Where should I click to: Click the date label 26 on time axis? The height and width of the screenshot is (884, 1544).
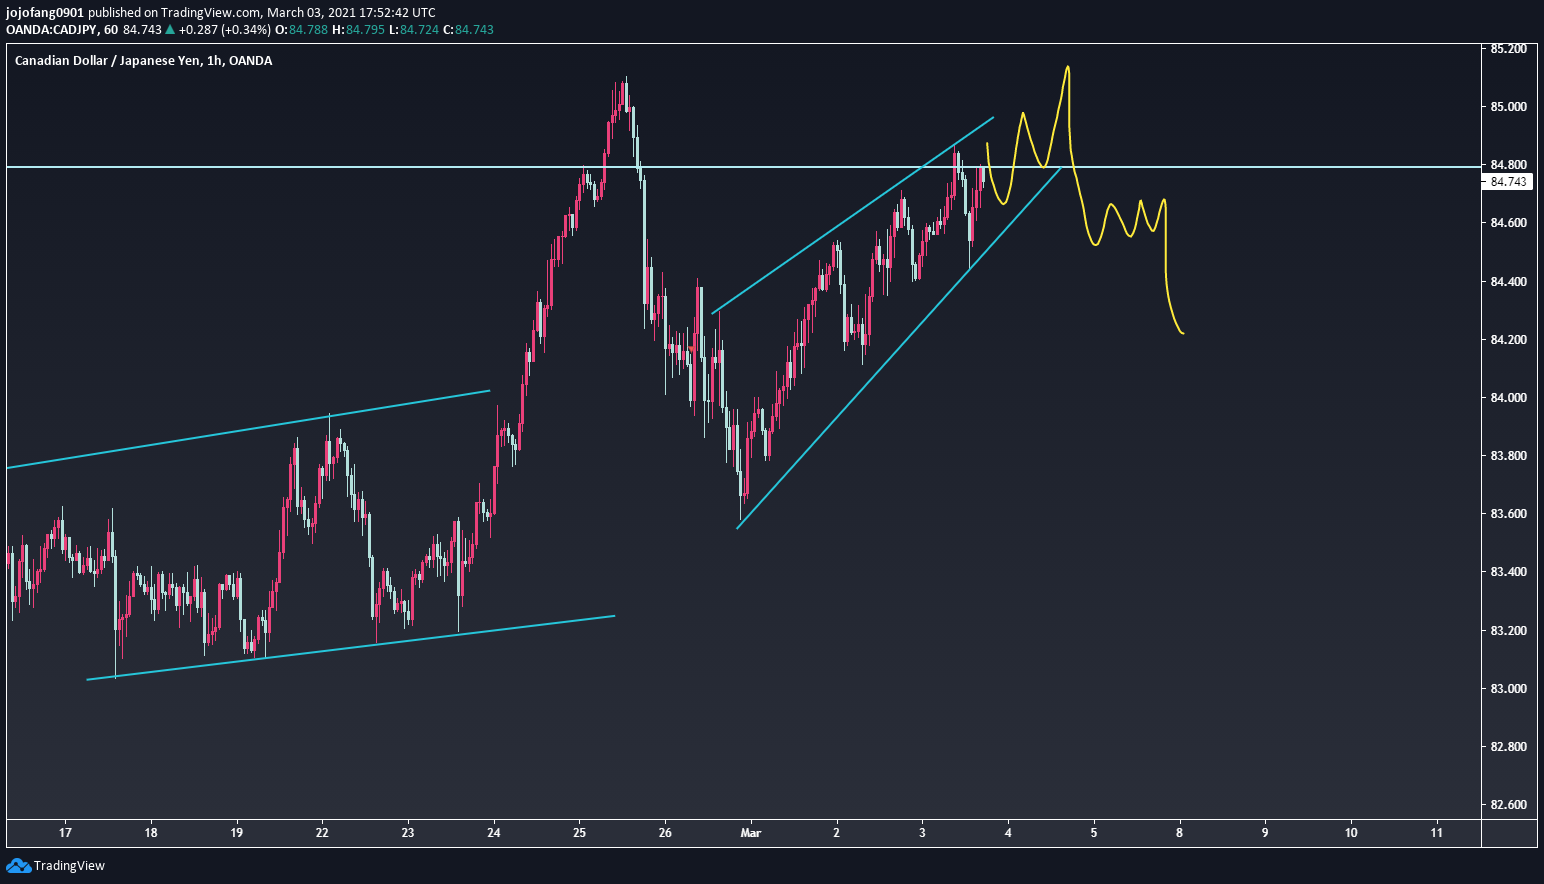666,833
